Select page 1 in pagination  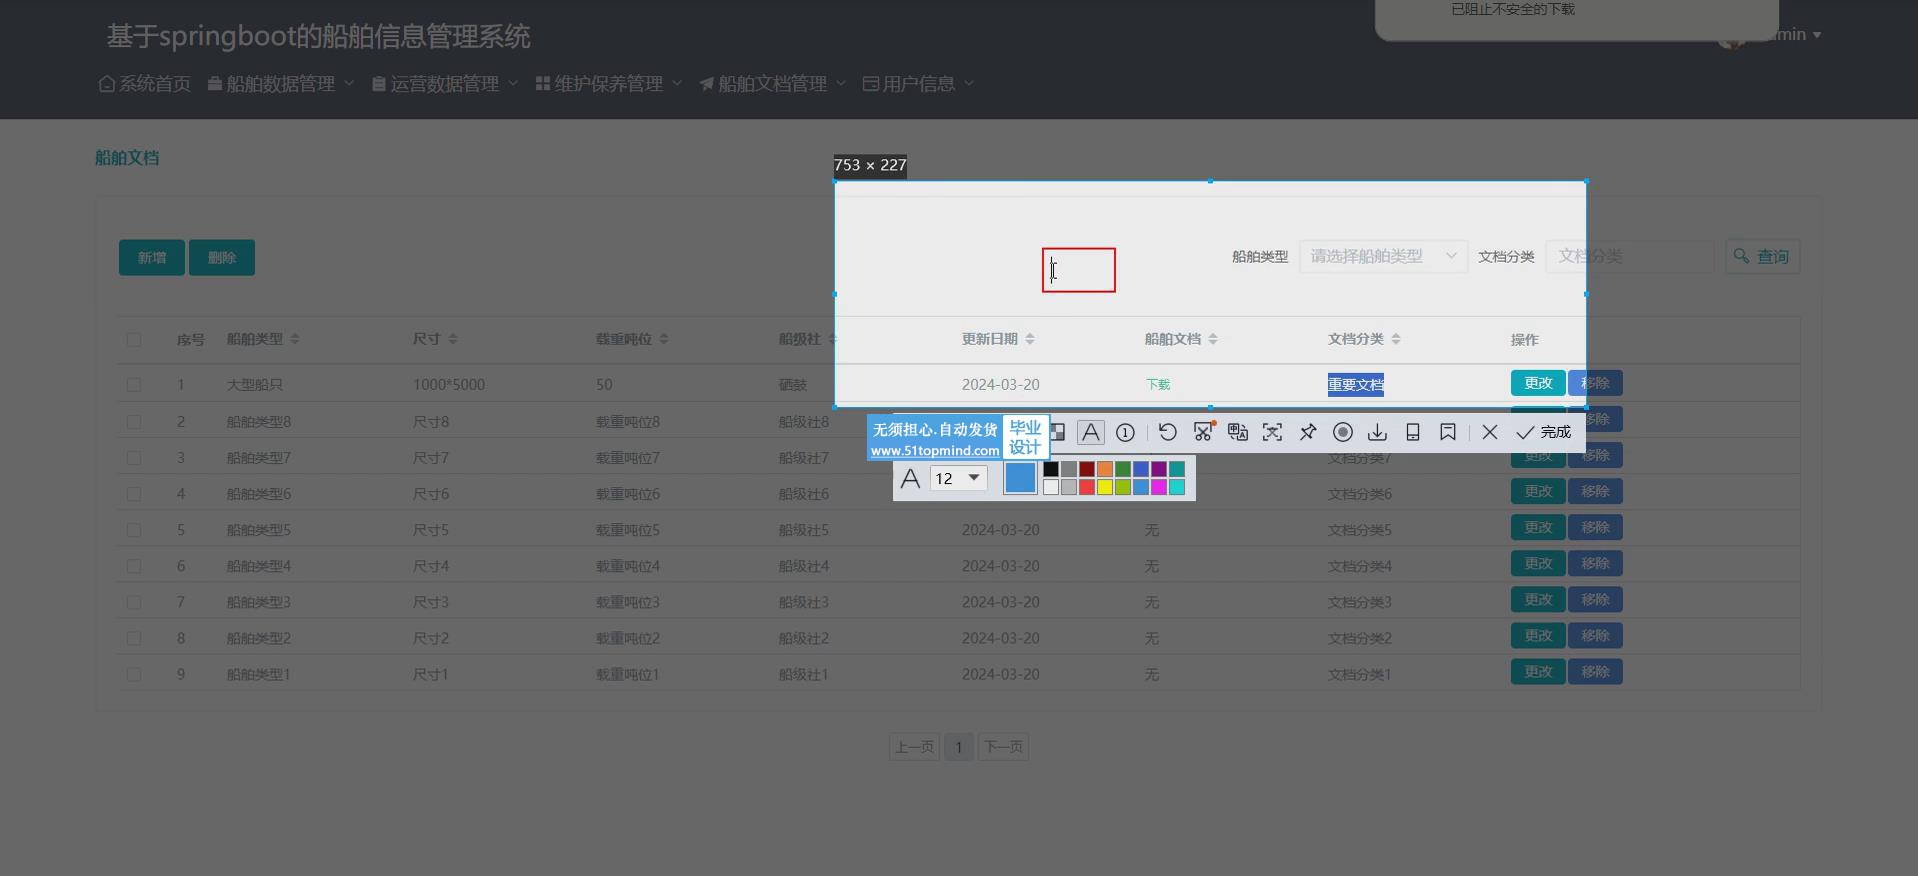958,747
